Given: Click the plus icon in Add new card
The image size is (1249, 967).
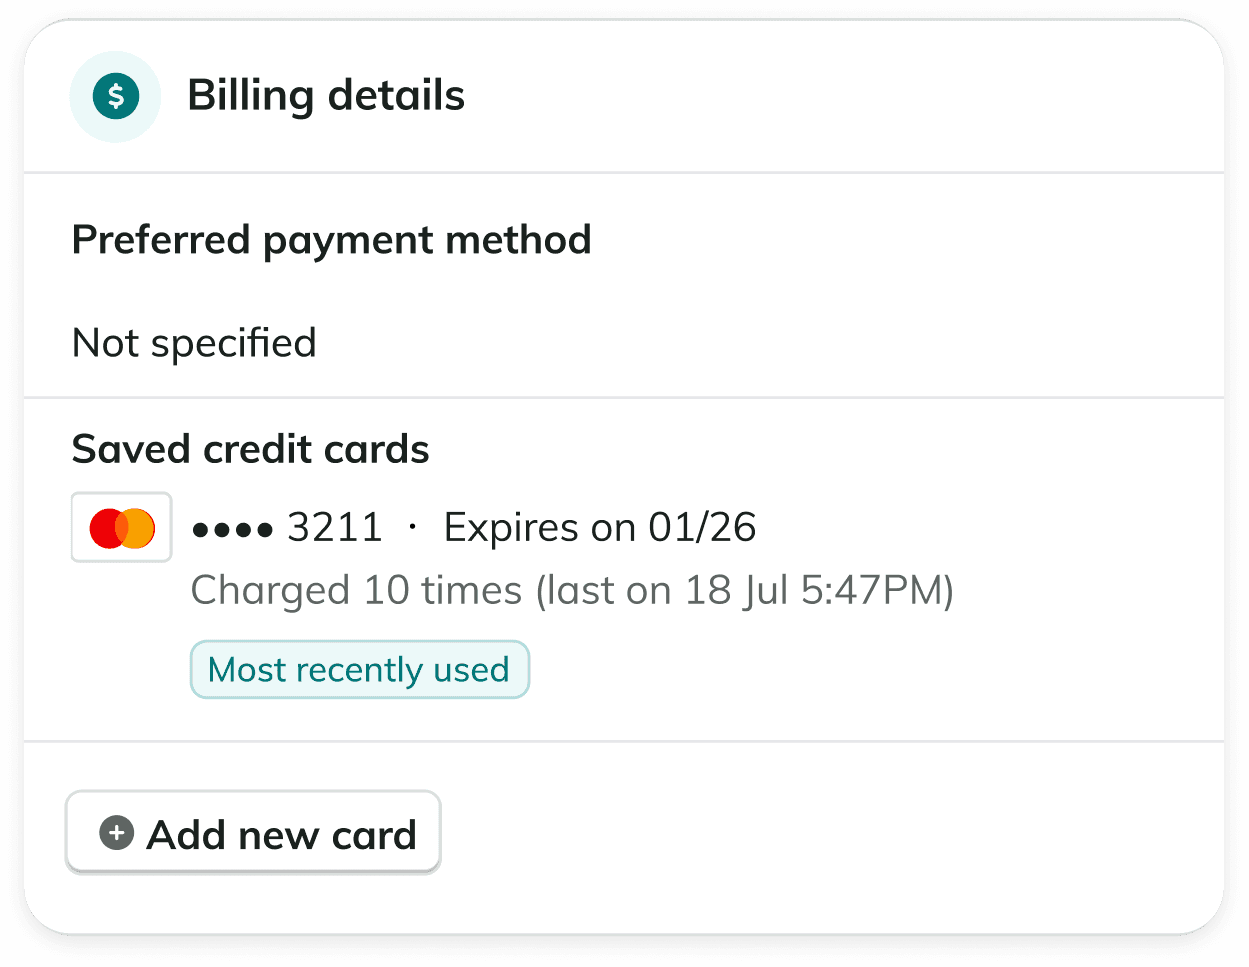Looking at the screenshot, I should 117,833.
